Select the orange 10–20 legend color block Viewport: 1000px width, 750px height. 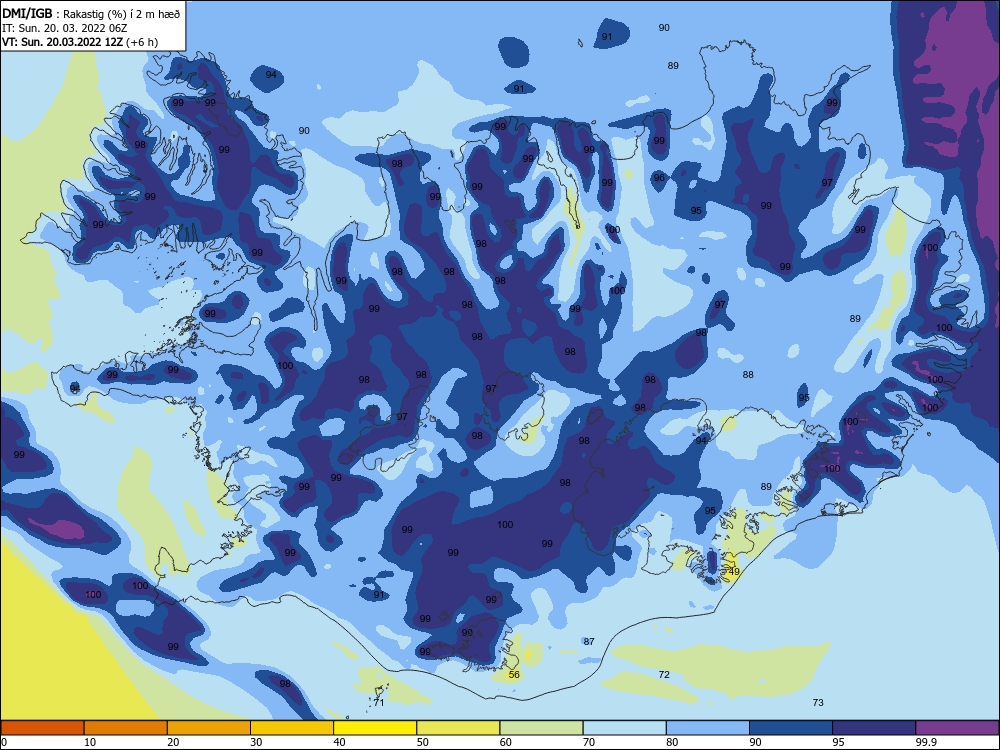click(126, 728)
